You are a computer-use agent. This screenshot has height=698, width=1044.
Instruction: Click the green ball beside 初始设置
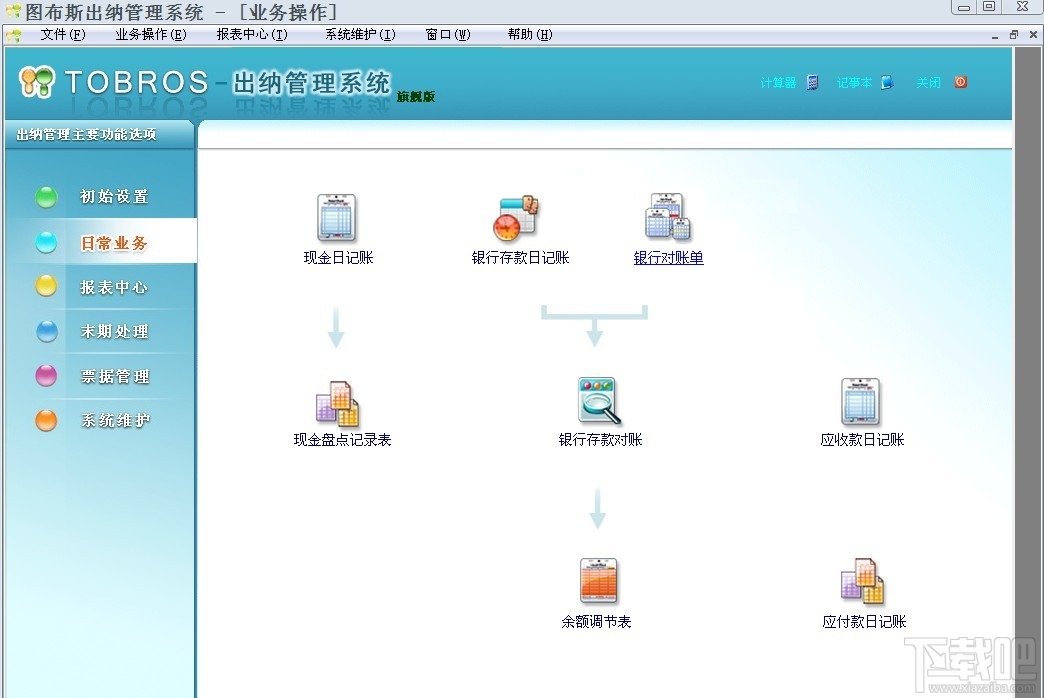point(47,197)
